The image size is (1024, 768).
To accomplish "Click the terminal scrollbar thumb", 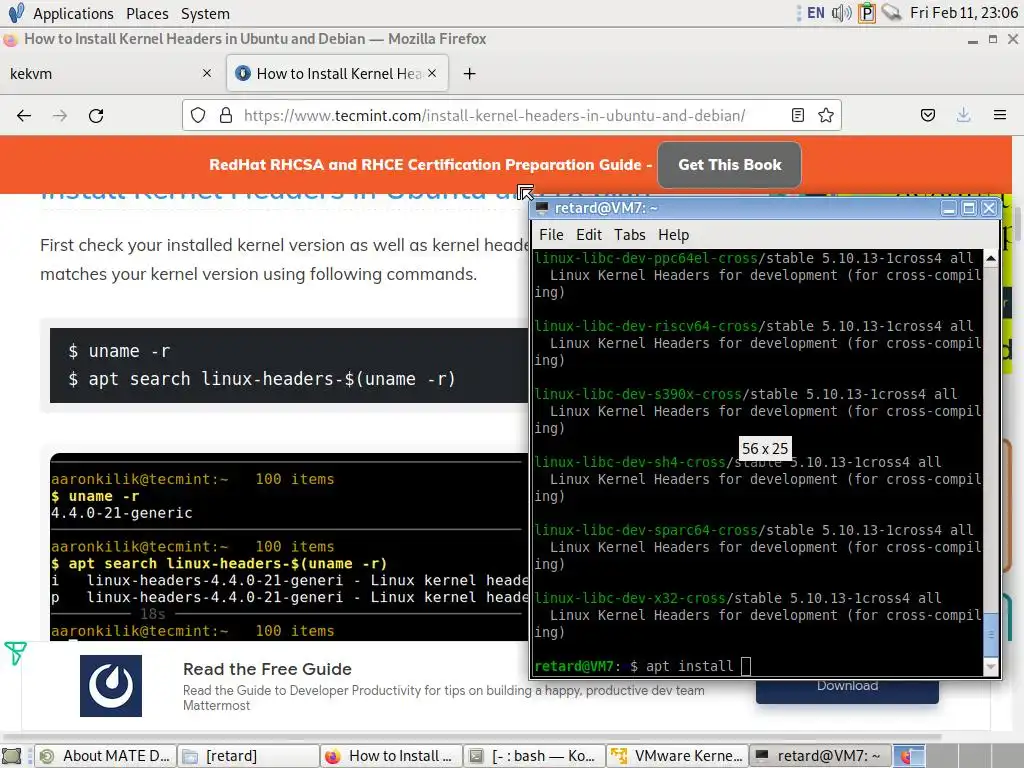I will (x=991, y=633).
